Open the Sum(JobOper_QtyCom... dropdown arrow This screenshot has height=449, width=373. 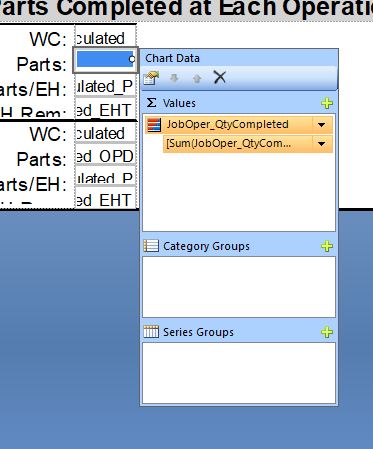click(322, 144)
